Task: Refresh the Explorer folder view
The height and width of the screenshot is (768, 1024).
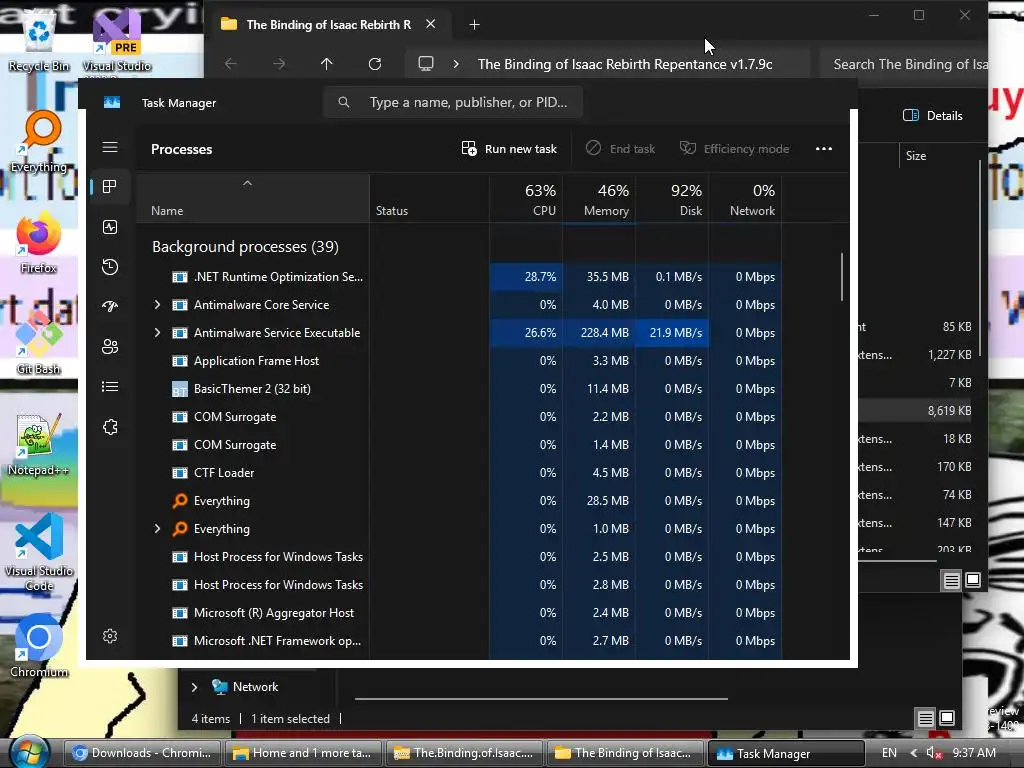Action: point(375,63)
